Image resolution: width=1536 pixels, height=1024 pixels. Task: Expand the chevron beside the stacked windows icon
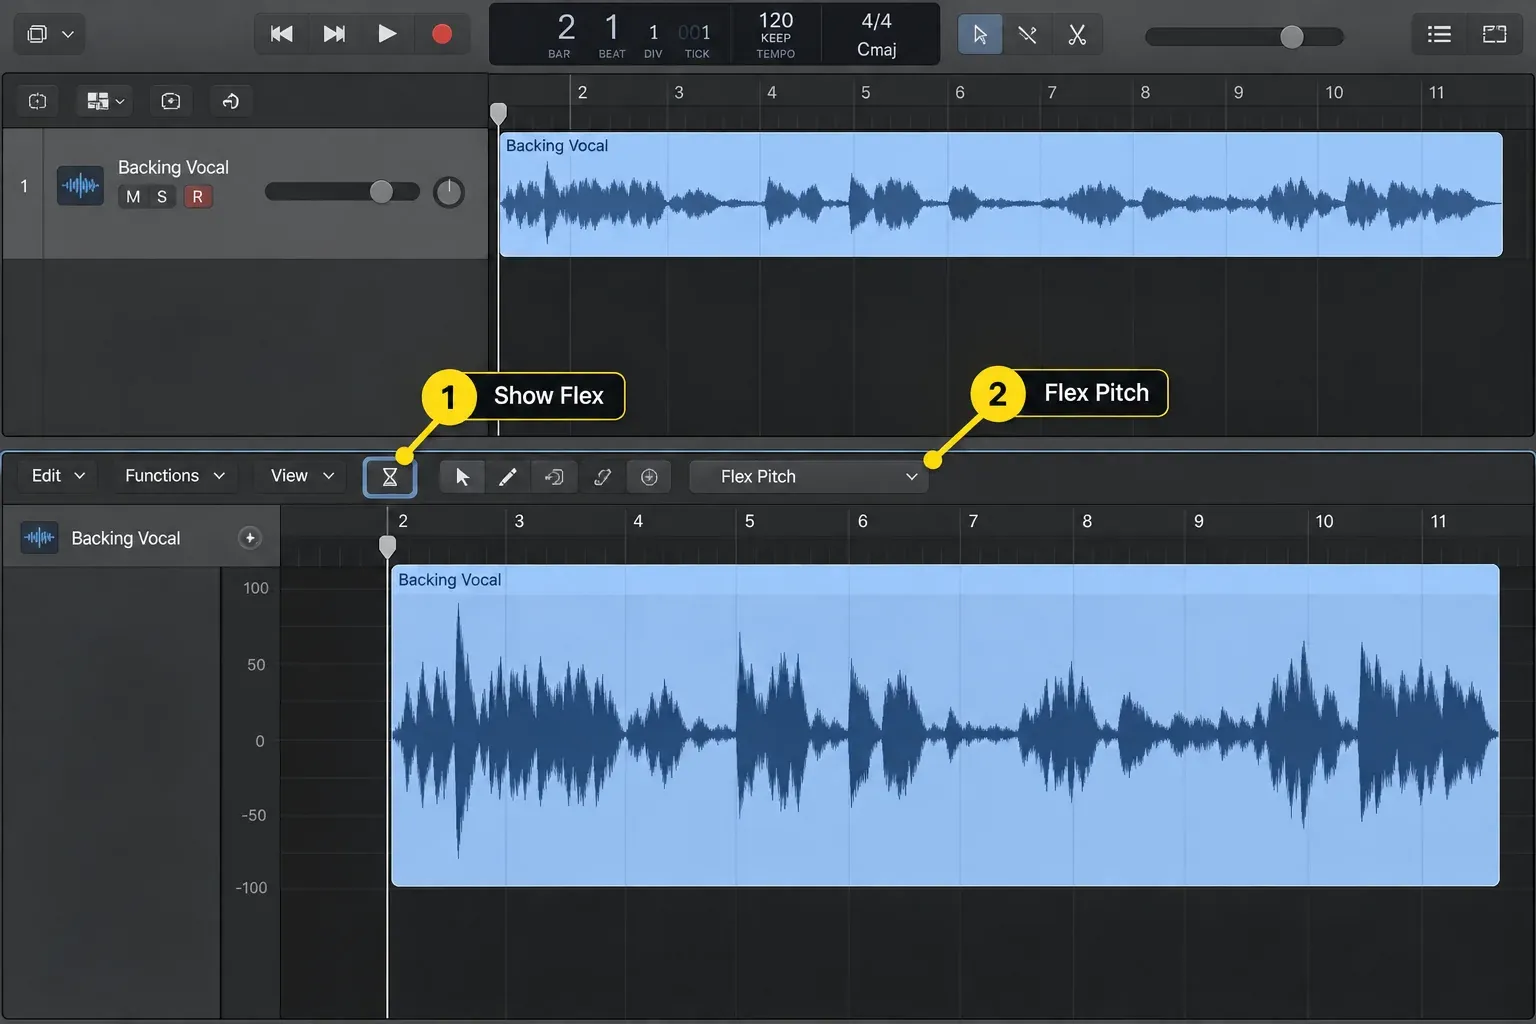[68, 34]
